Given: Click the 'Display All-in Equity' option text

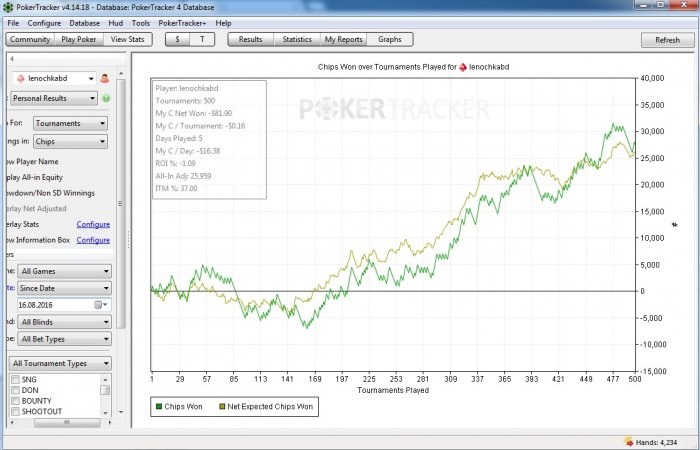Looking at the screenshot, I should (x=36, y=177).
